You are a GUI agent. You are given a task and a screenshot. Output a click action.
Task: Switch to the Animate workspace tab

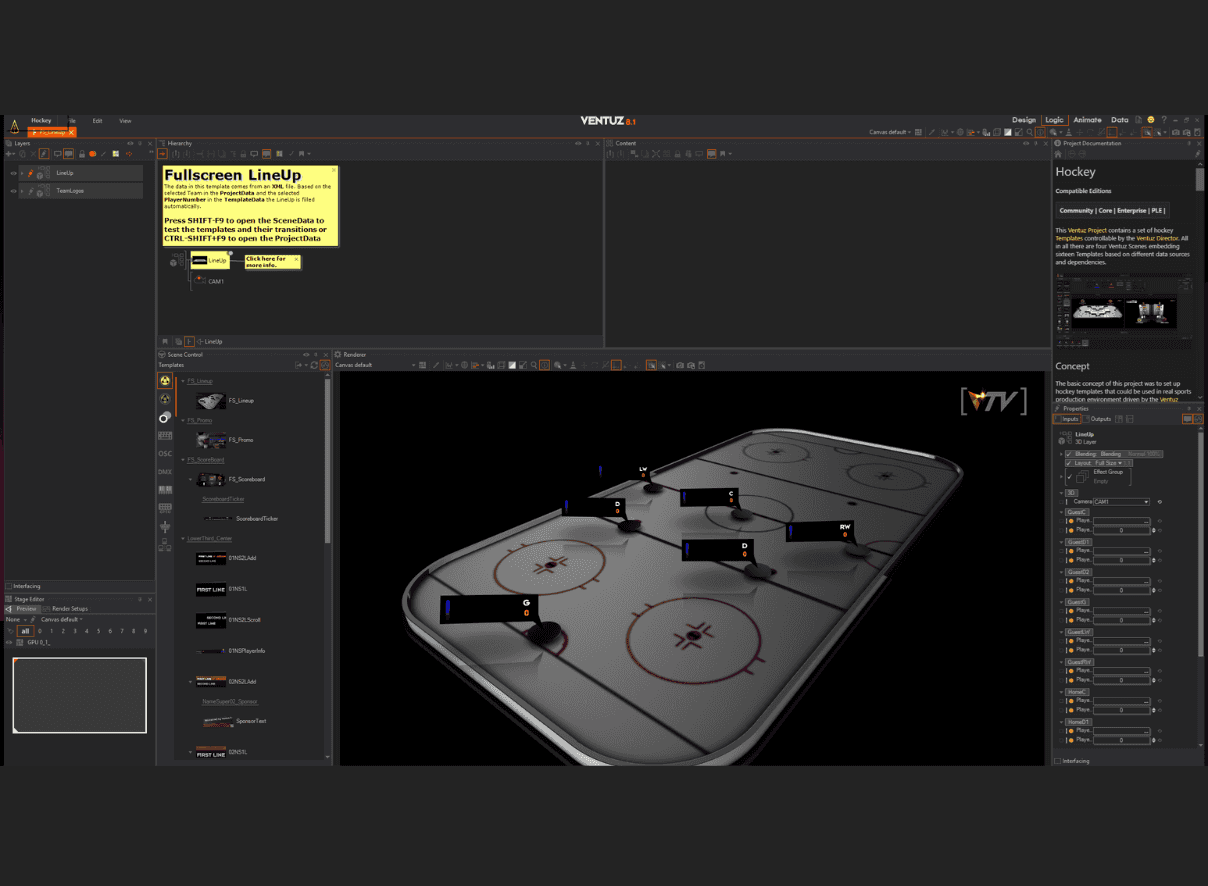[1087, 120]
